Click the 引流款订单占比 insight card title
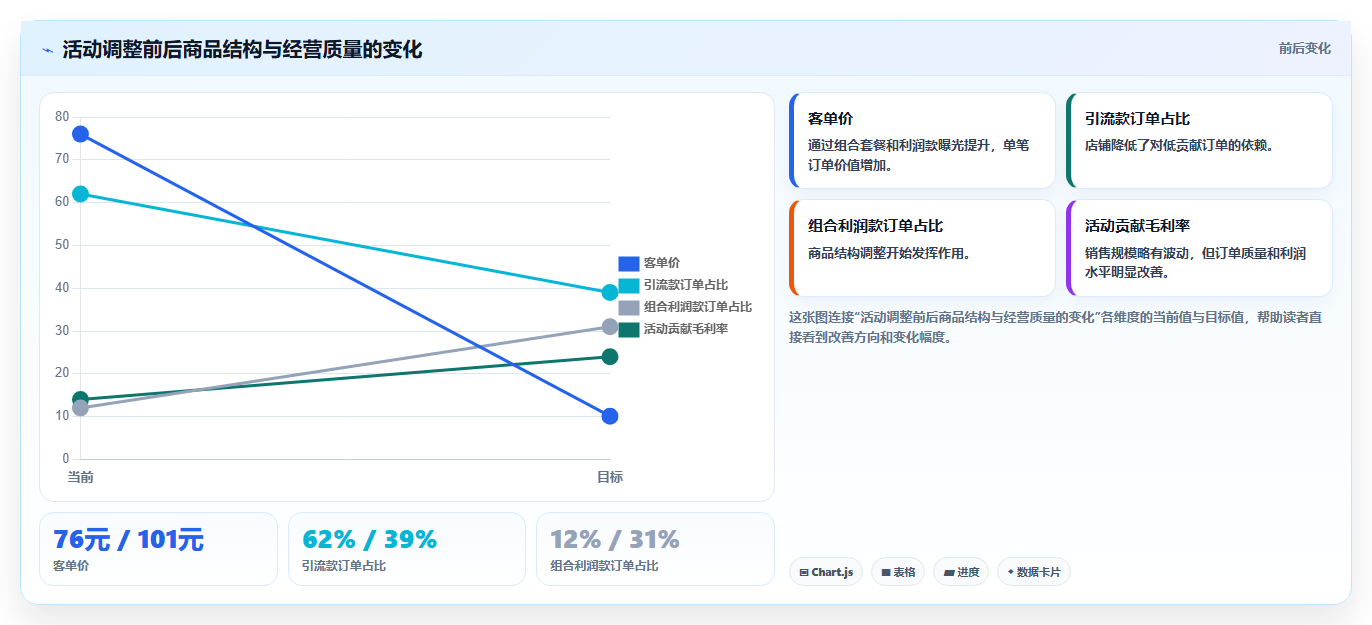 1137,119
